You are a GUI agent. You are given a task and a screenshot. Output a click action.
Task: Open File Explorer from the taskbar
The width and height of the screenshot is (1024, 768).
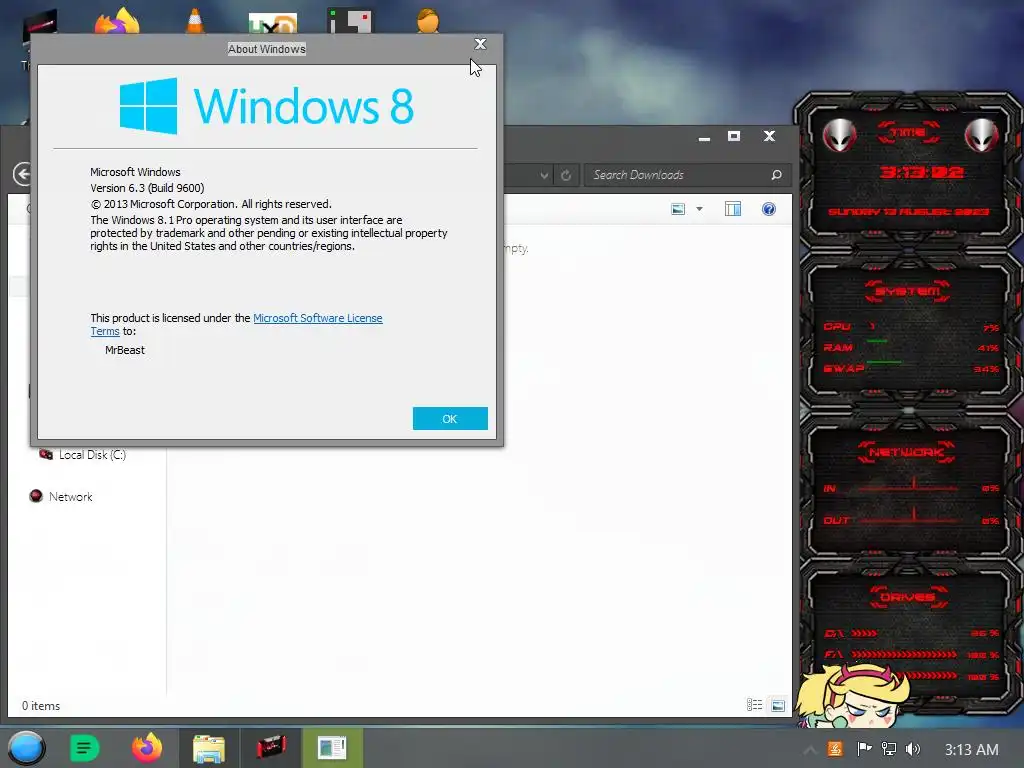pyautogui.click(x=209, y=748)
